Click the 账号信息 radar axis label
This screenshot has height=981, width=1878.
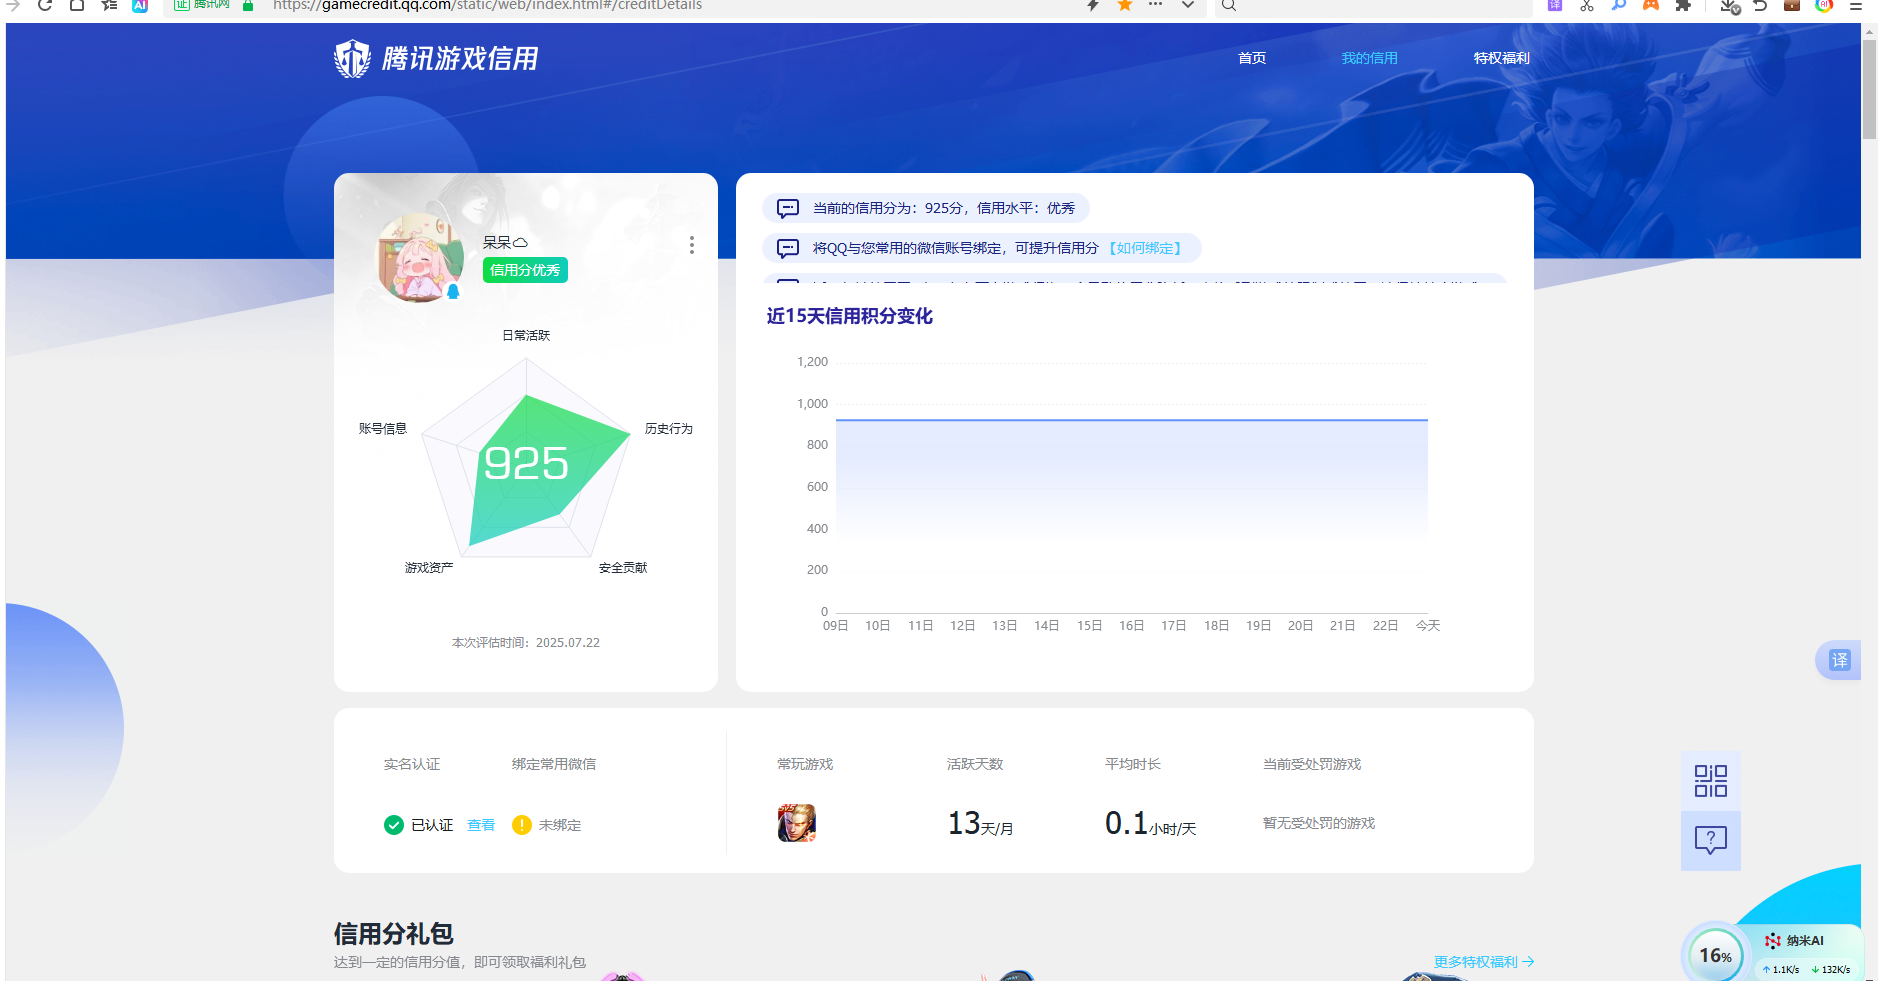[383, 428]
